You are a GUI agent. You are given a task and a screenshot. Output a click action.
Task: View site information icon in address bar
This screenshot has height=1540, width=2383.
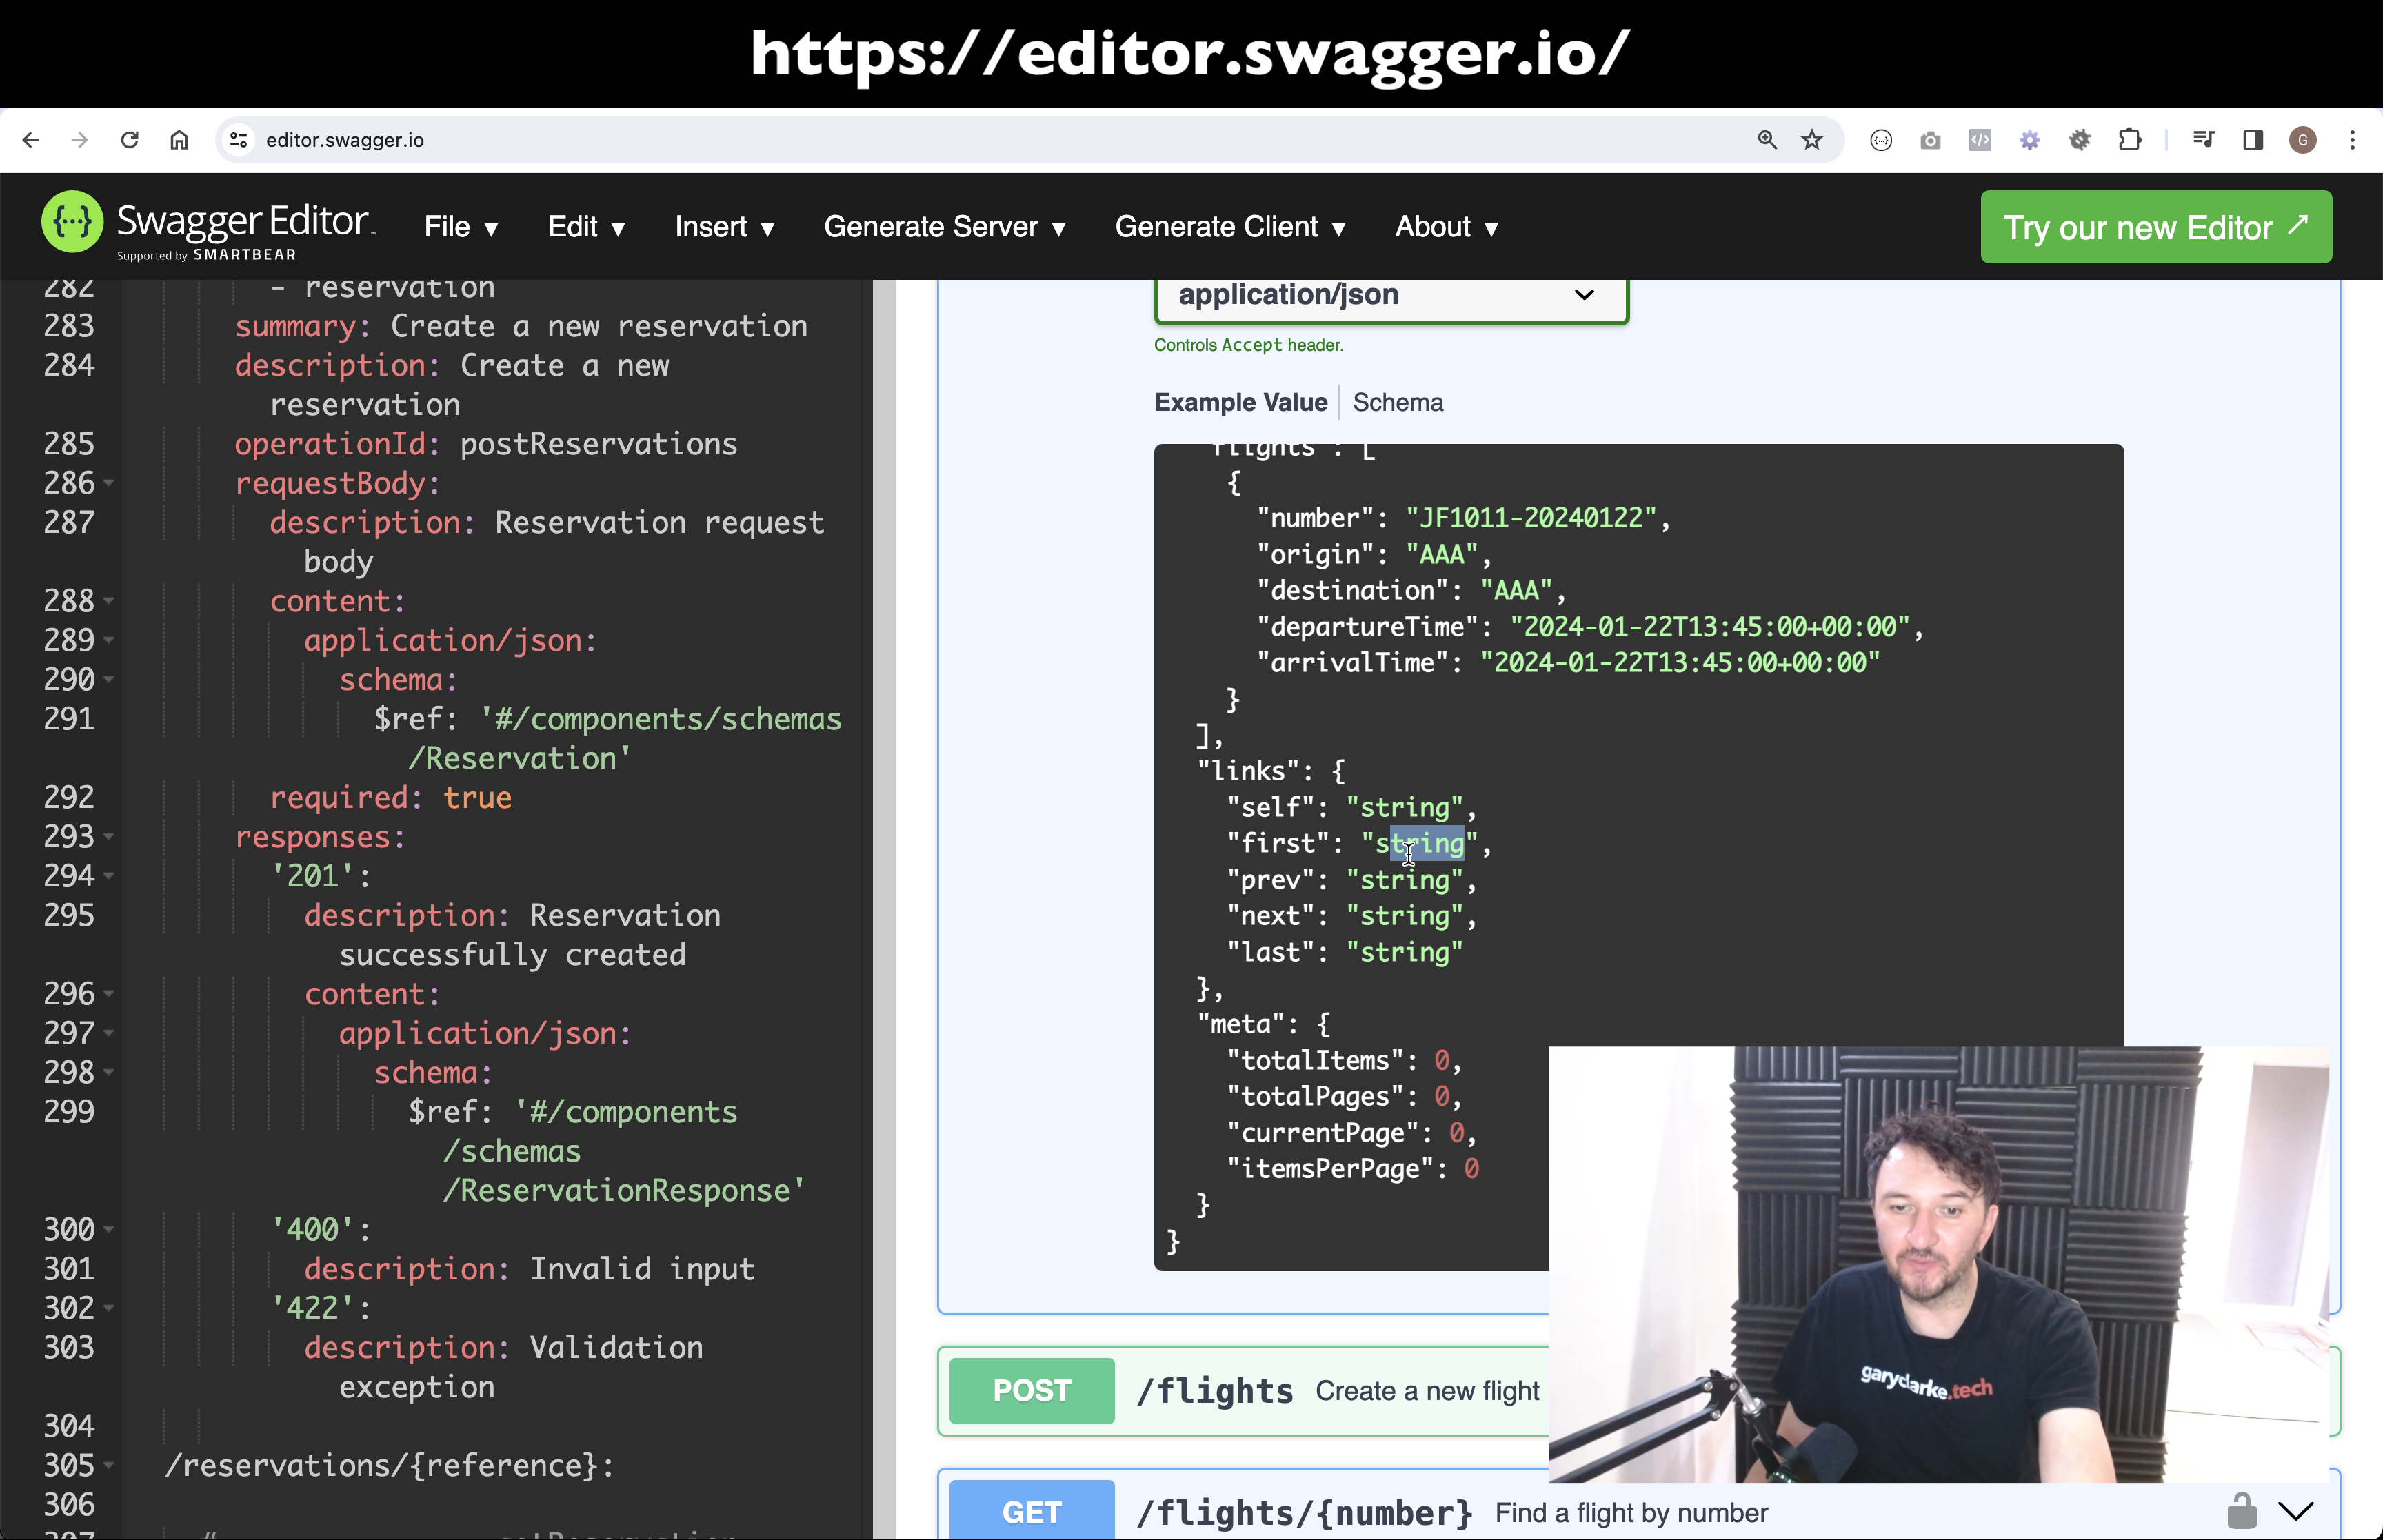pos(239,140)
